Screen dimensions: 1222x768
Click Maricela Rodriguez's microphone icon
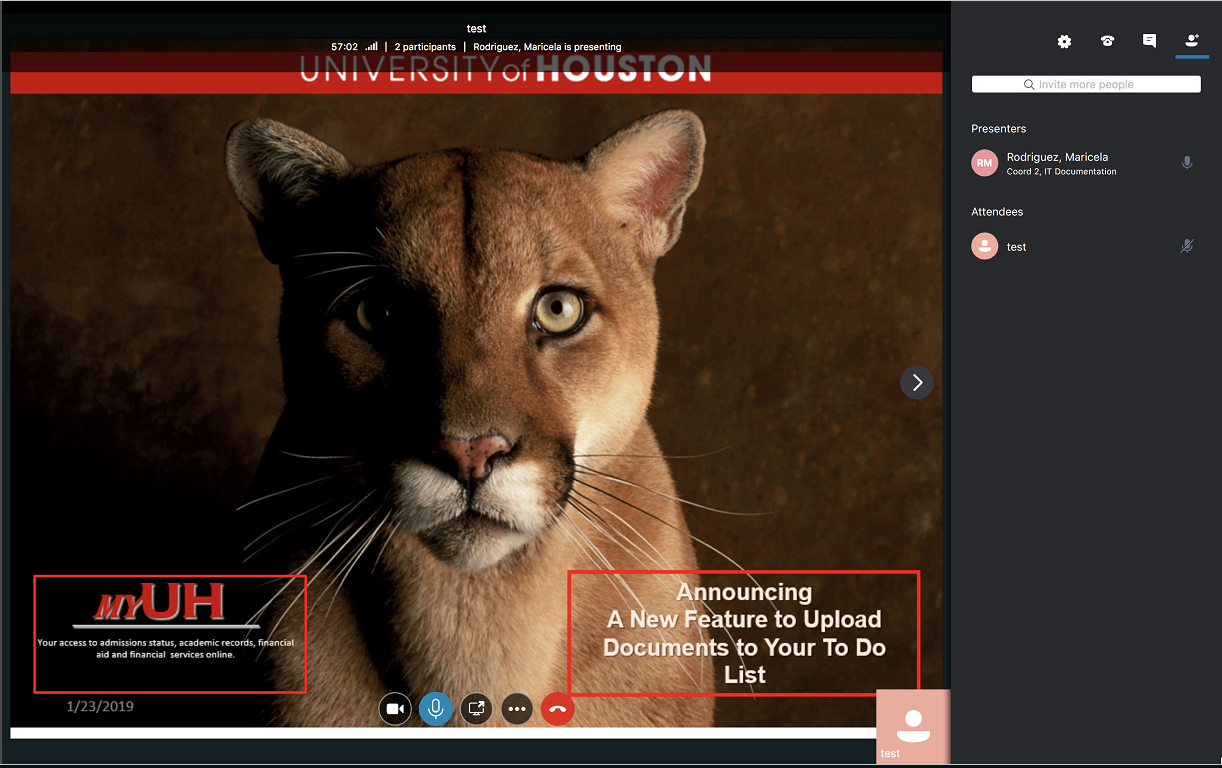click(1187, 163)
